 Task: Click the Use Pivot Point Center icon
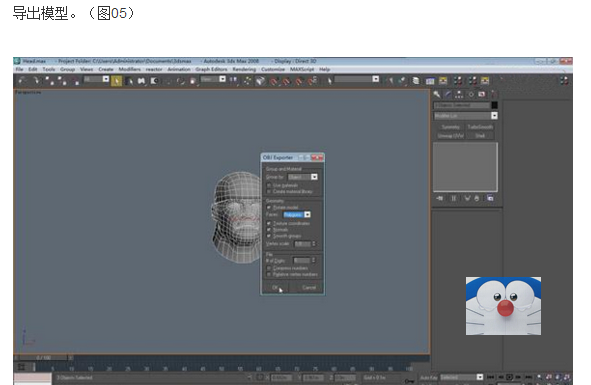(234, 81)
